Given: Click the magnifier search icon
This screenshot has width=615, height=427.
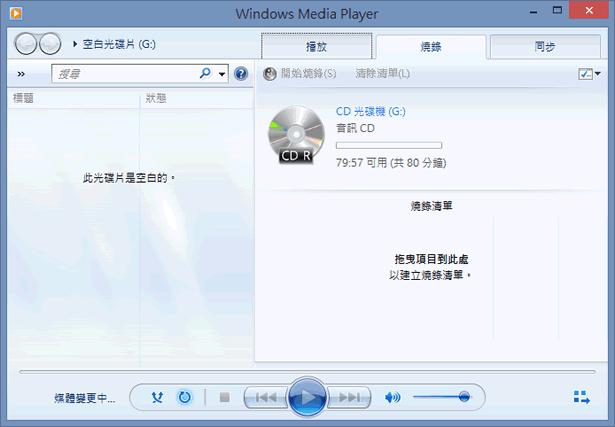Looking at the screenshot, I should tap(205, 73).
